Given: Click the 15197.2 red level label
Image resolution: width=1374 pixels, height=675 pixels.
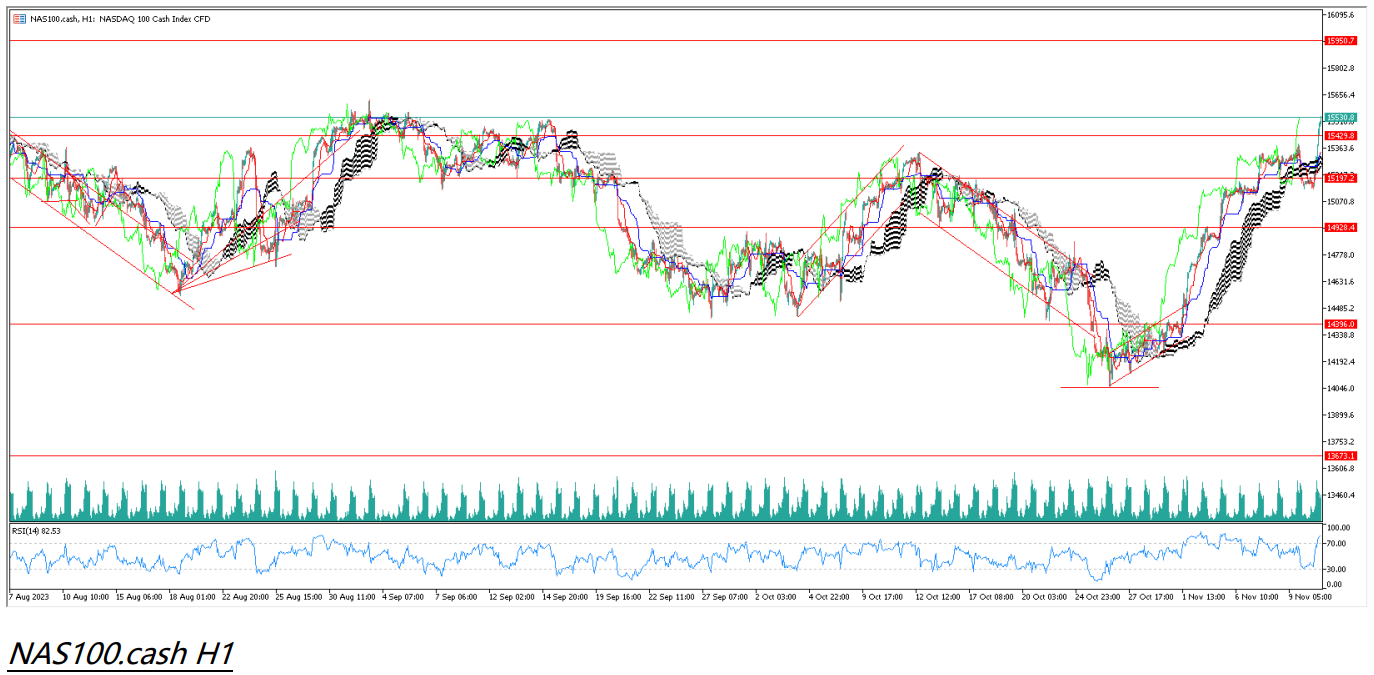Looking at the screenshot, I should coord(1340,178).
